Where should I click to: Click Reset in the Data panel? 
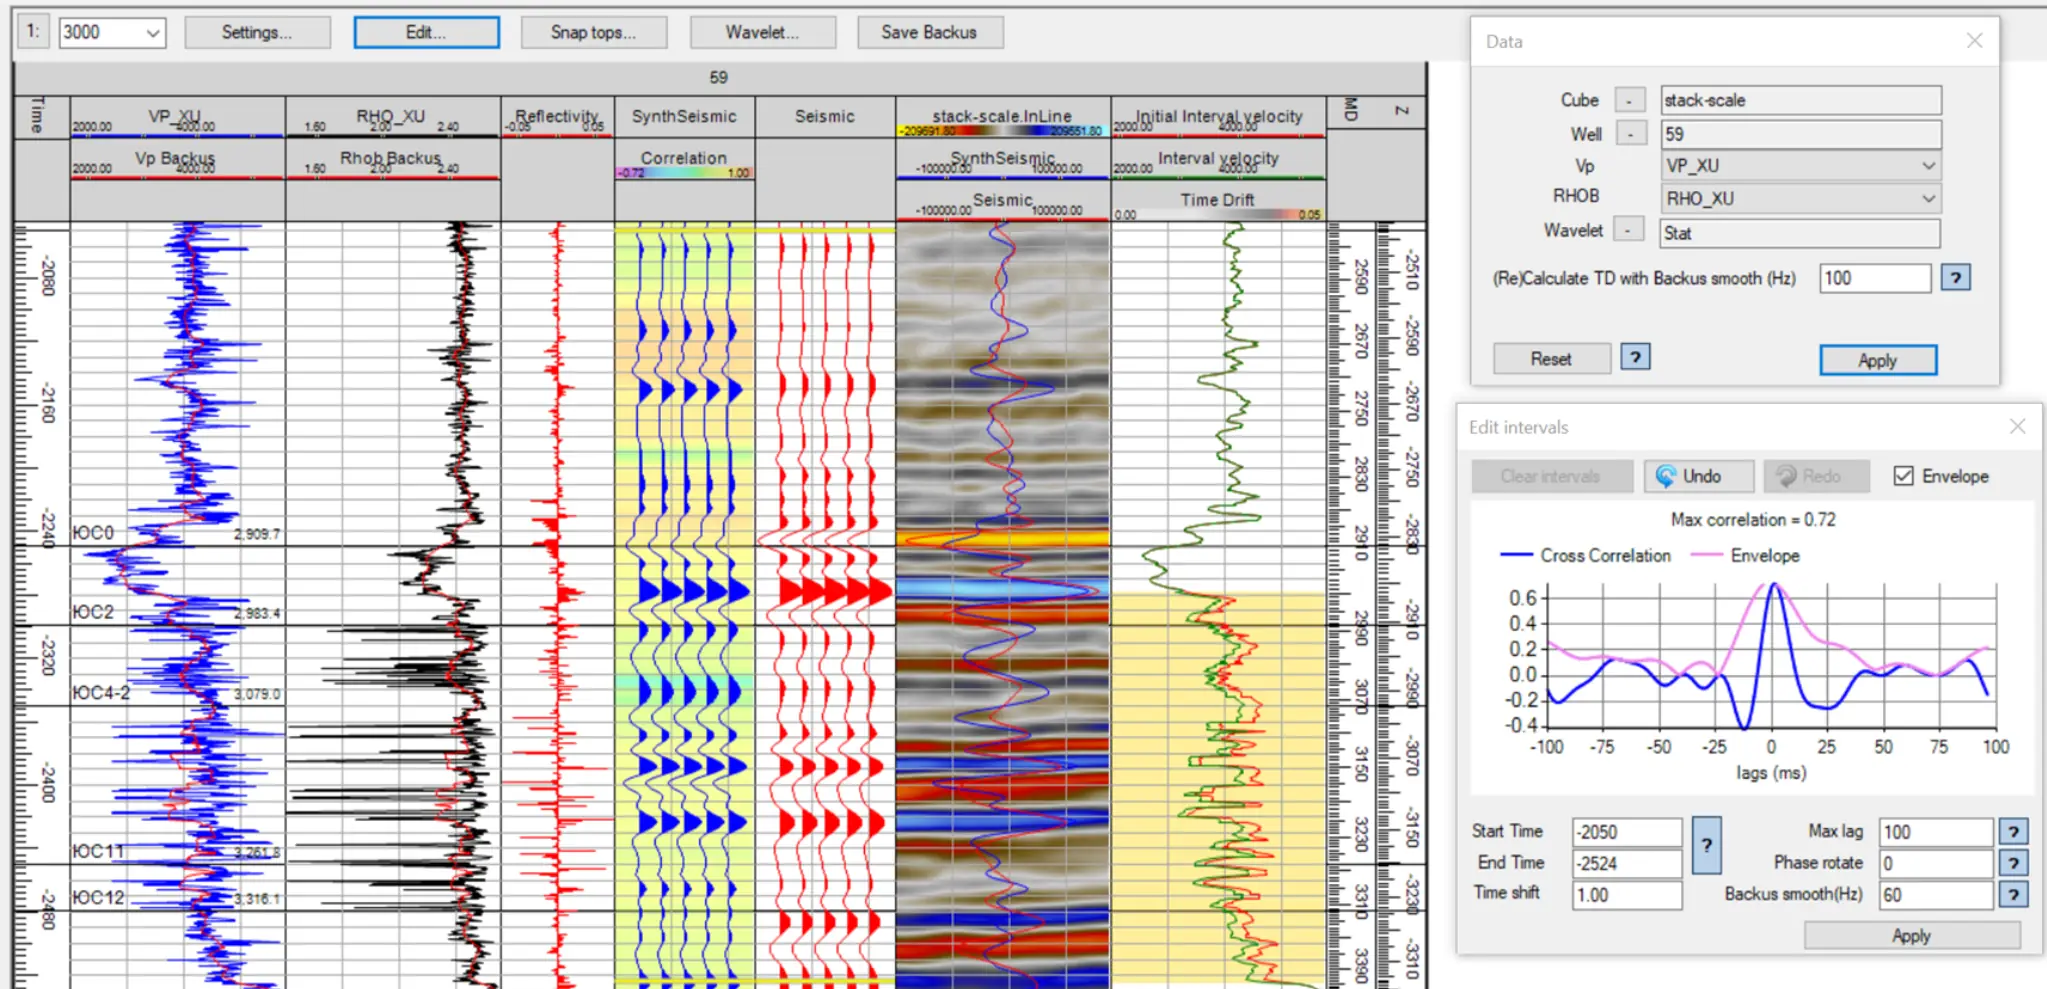(x=1551, y=359)
